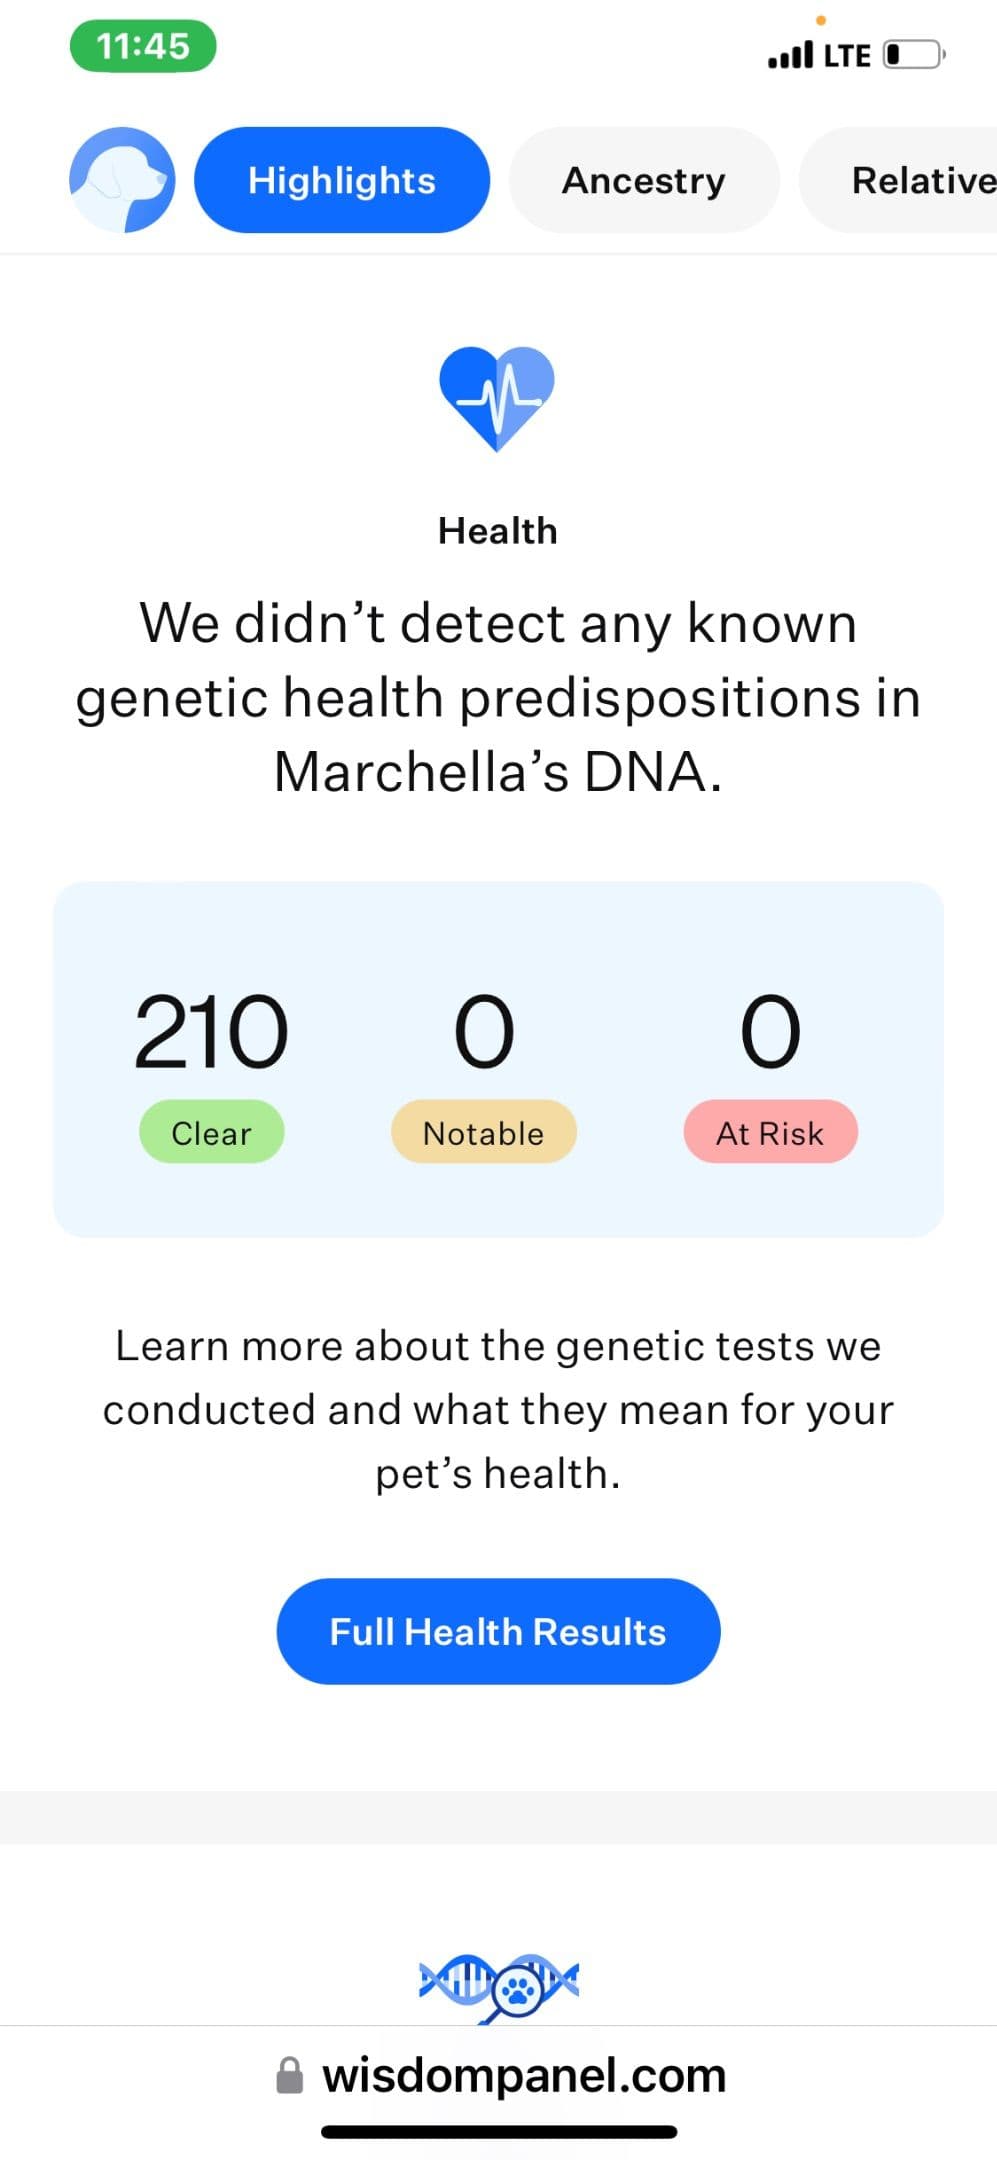Tap the LTE signal strength indicator
Image resolution: width=997 pixels, height=2160 pixels.
coord(790,55)
